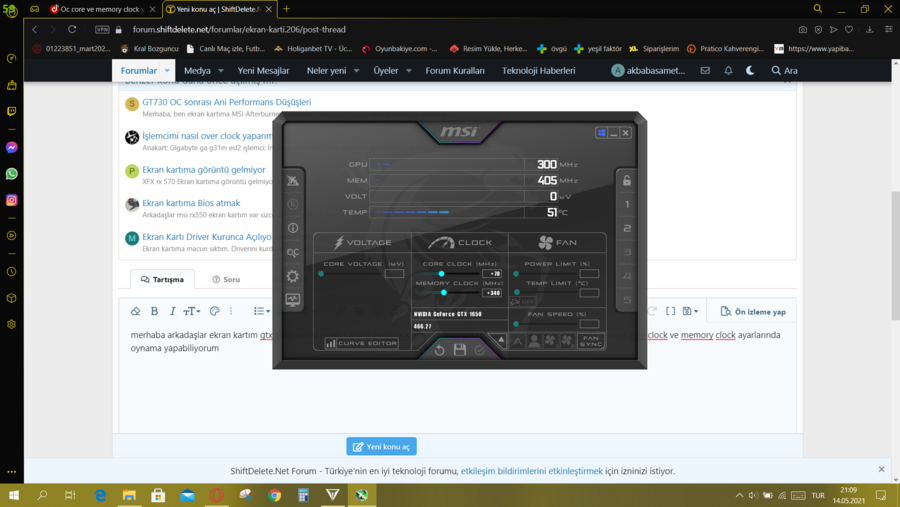This screenshot has width=900, height=507.
Task: Switch to the Soru tab
Action: tap(226, 280)
